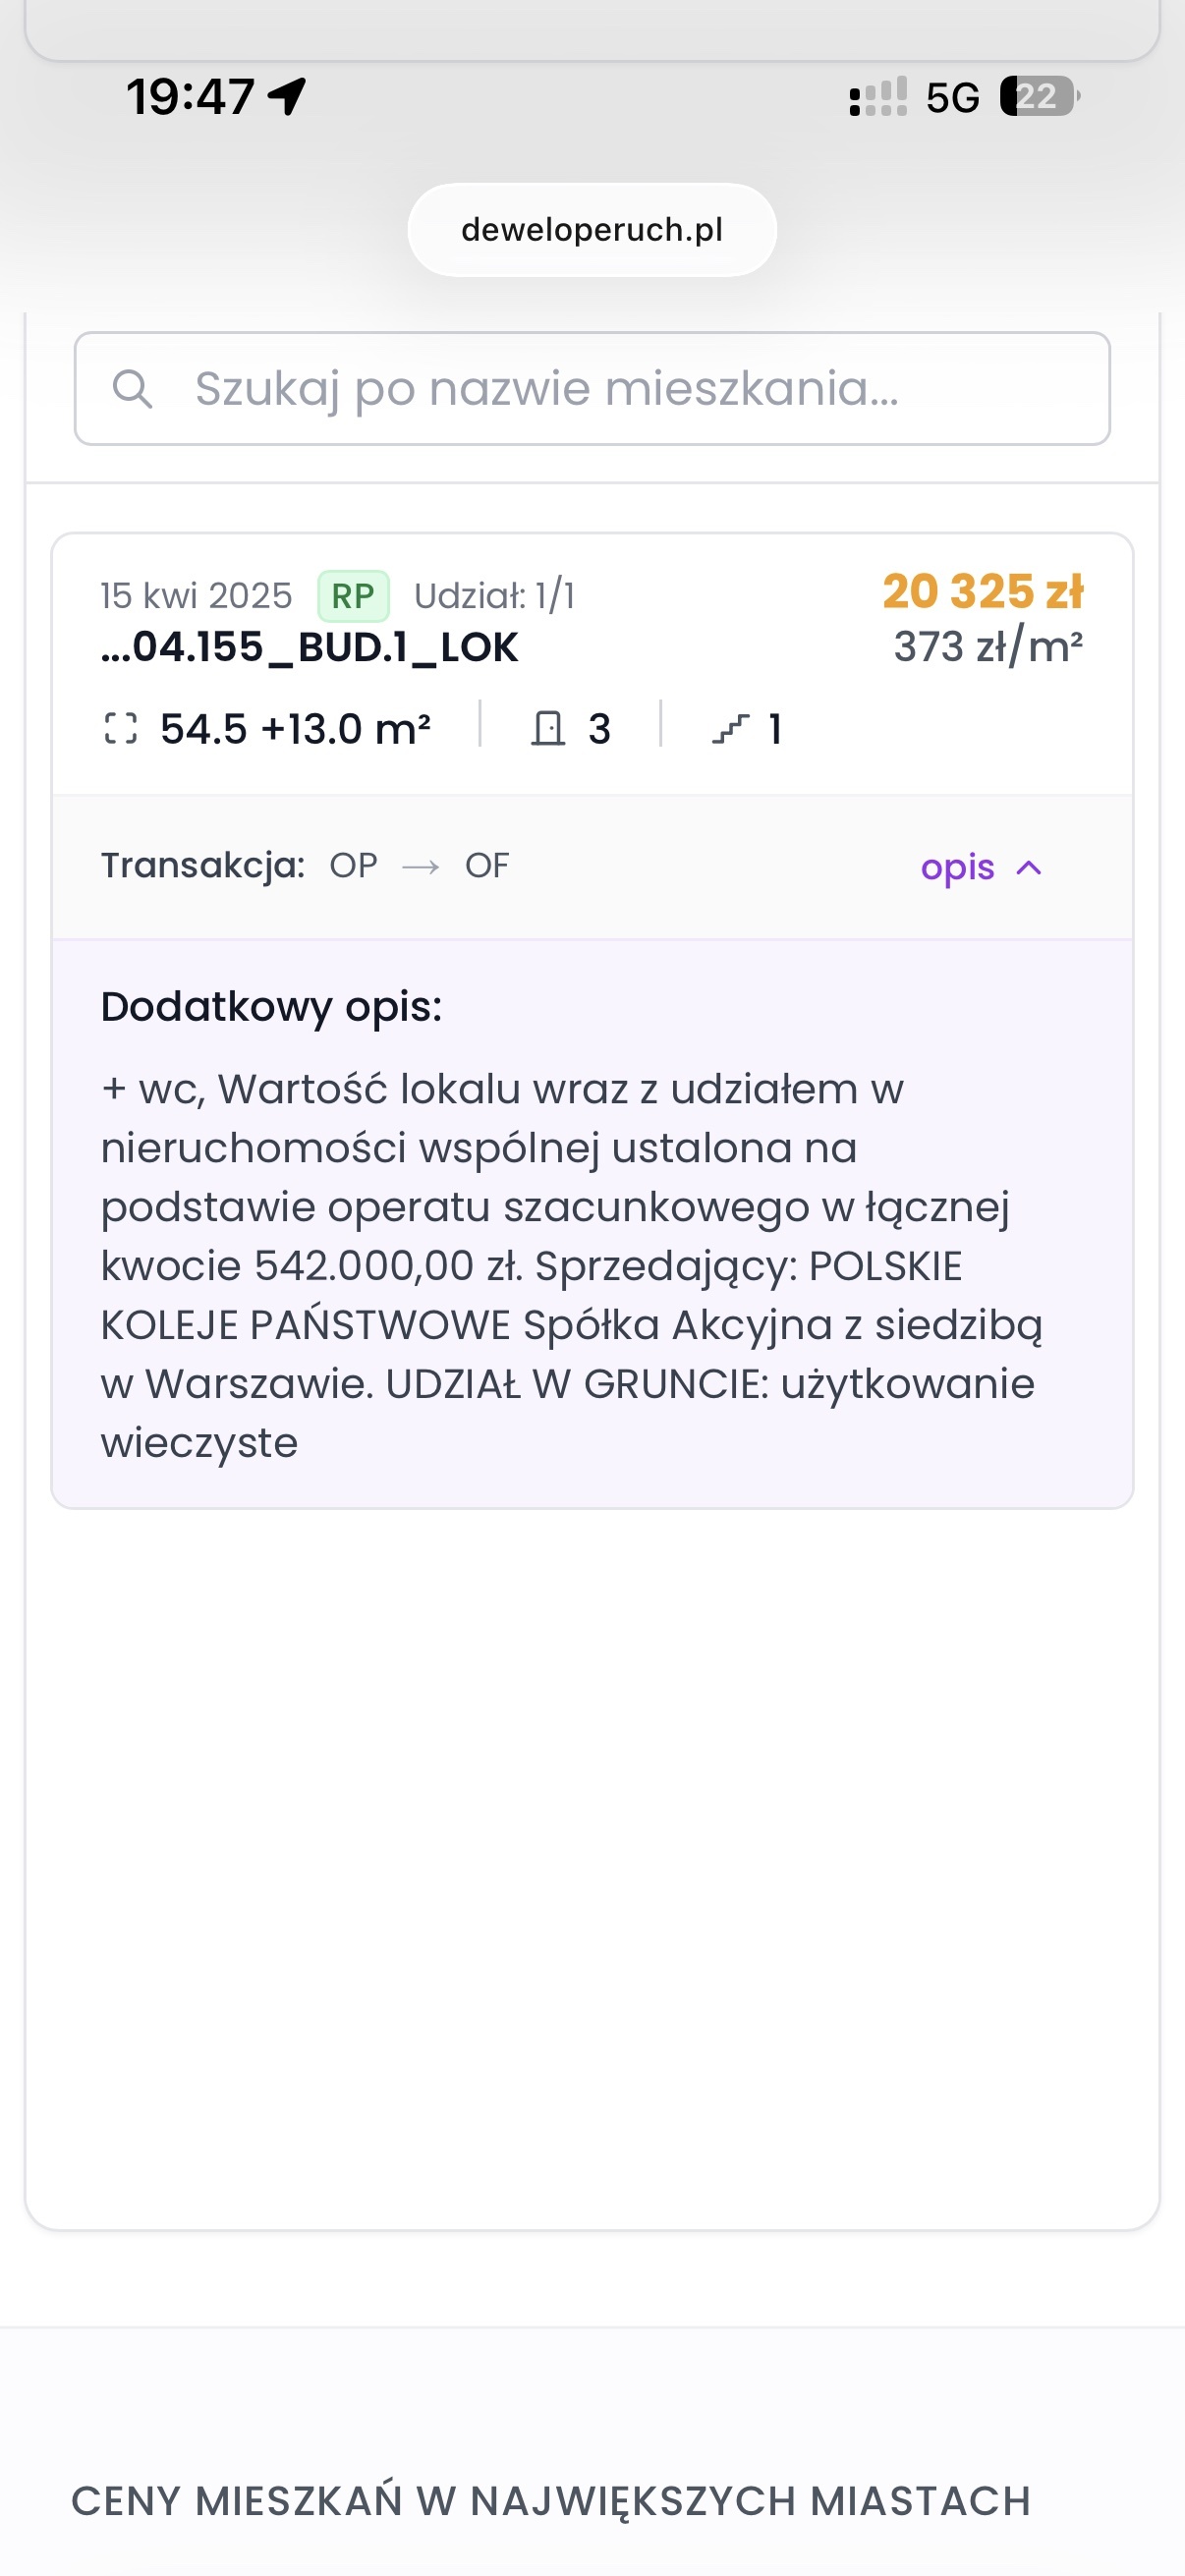1185x2576 pixels.
Task: Click the stairs floor icon
Action: [x=731, y=728]
